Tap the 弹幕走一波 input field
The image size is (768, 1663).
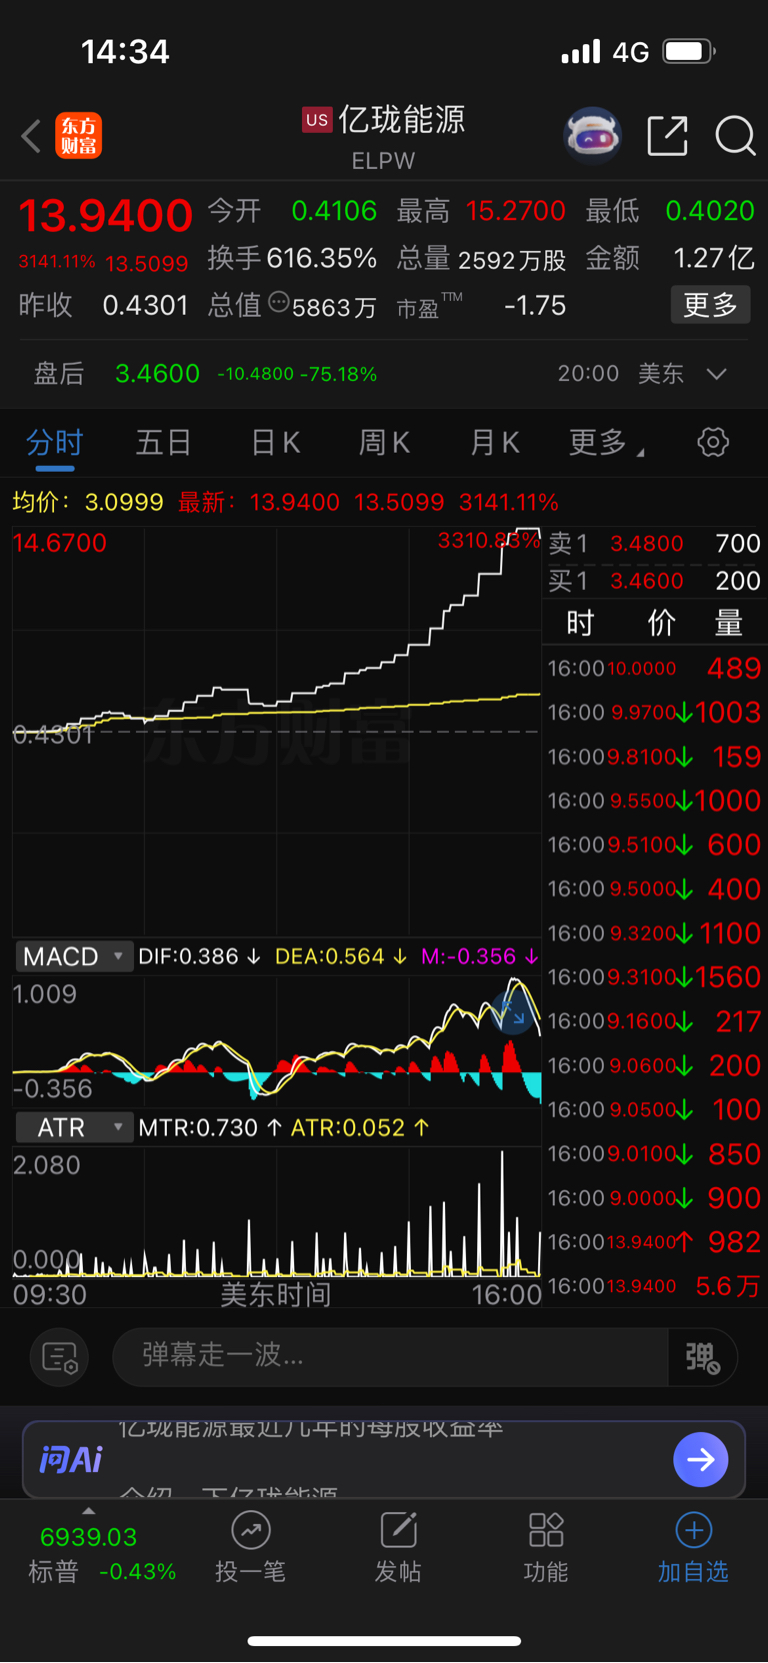(x=390, y=1357)
